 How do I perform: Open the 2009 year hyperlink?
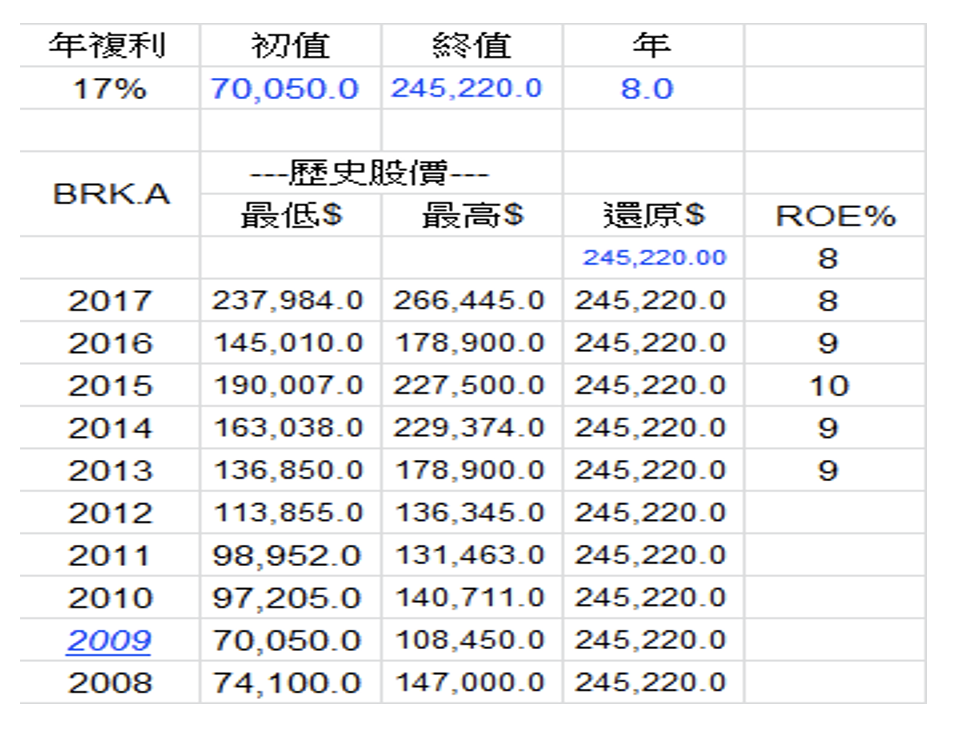[109, 640]
